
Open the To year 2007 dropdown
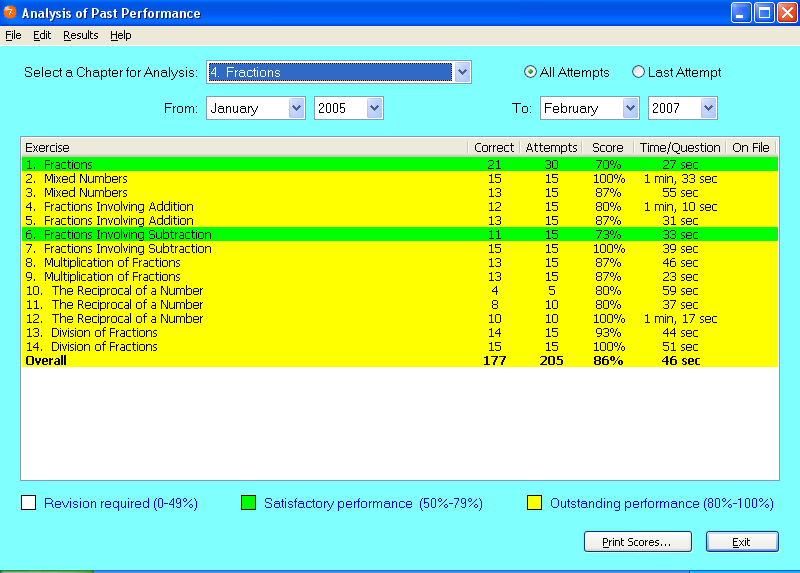708,108
